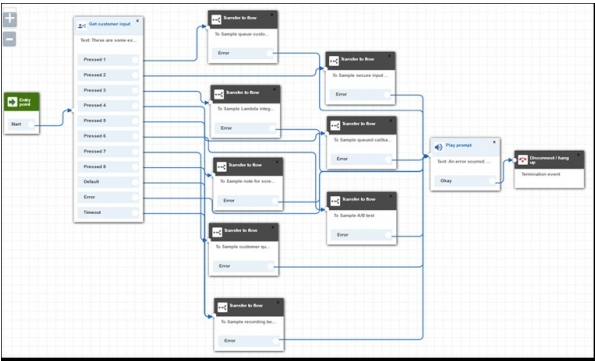This screenshot has width=595, height=361.
Task: Click the Okay branch of Play prompt
Action: coord(465,181)
